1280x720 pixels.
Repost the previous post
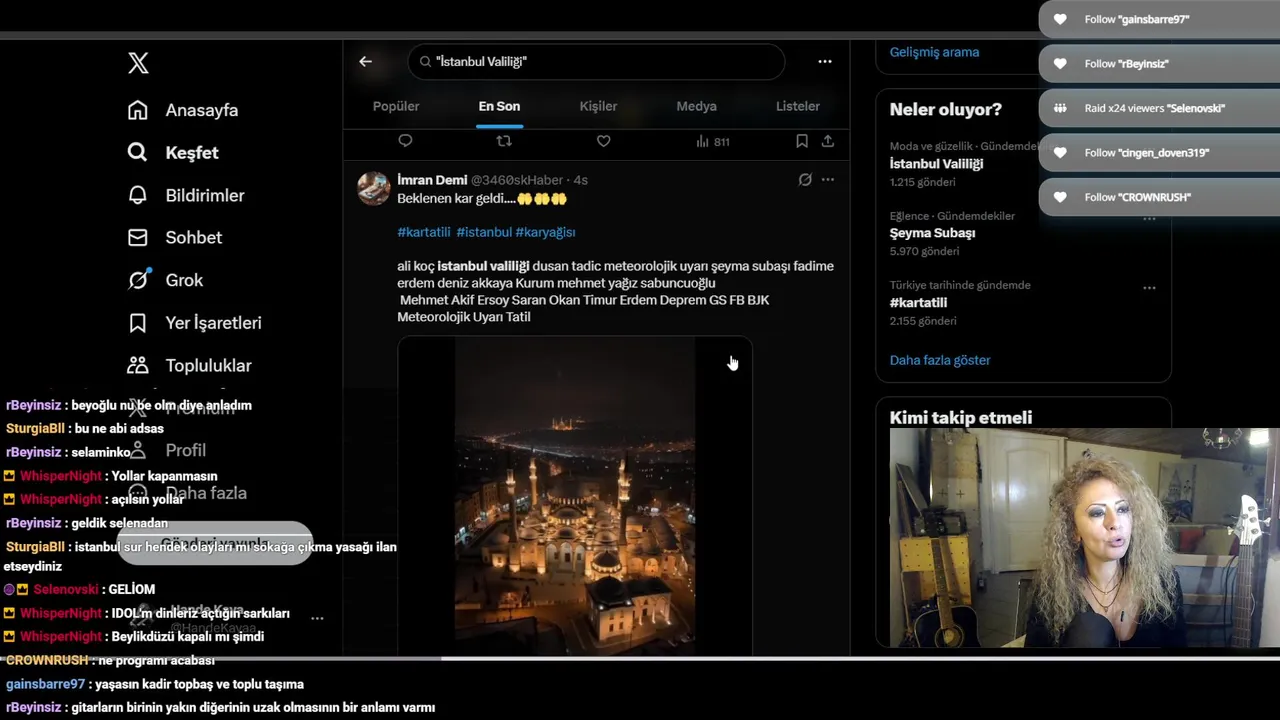tap(504, 141)
